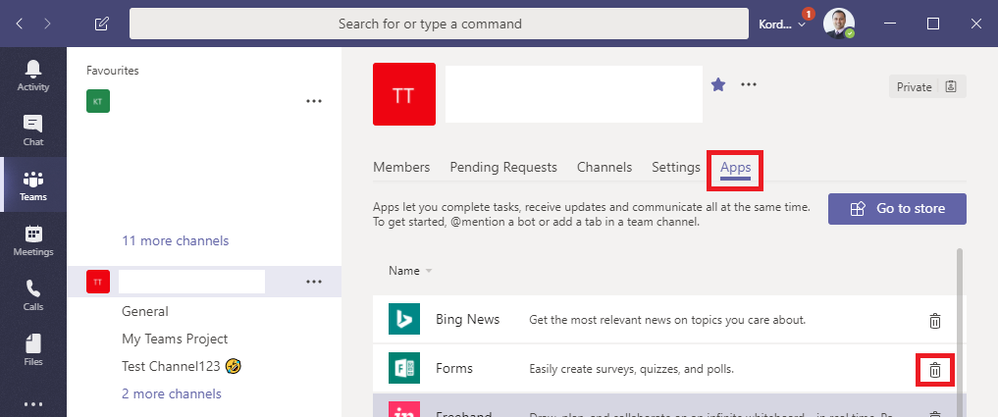This screenshot has width=998, height=417.
Task: Show more apps ellipsis in left rail
Action: click(x=33, y=404)
